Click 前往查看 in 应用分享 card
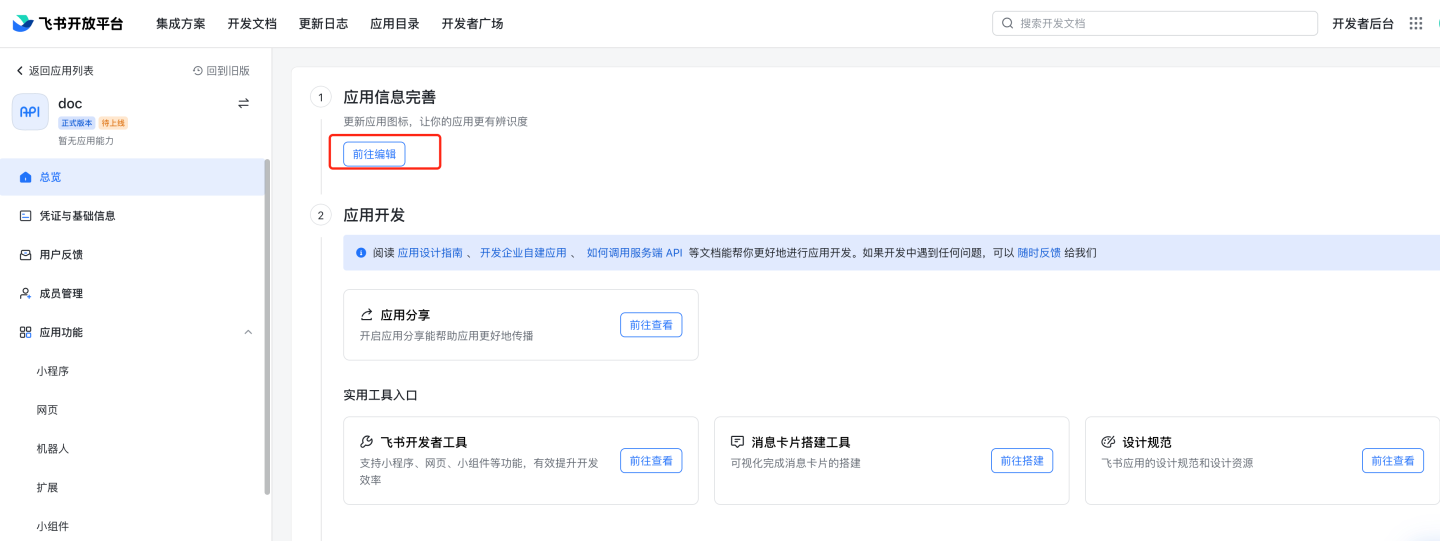The height and width of the screenshot is (541, 1440). click(x=651, y=325)
